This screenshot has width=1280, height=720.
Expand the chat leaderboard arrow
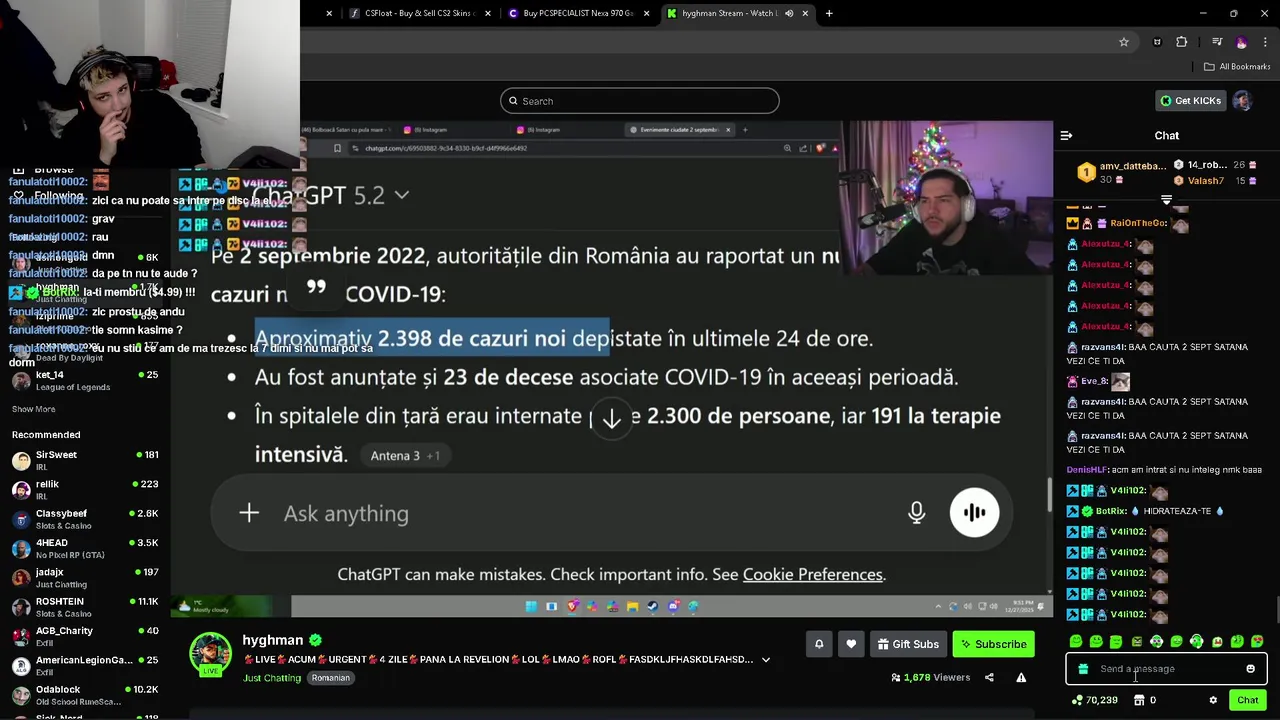click(1166, 199)
